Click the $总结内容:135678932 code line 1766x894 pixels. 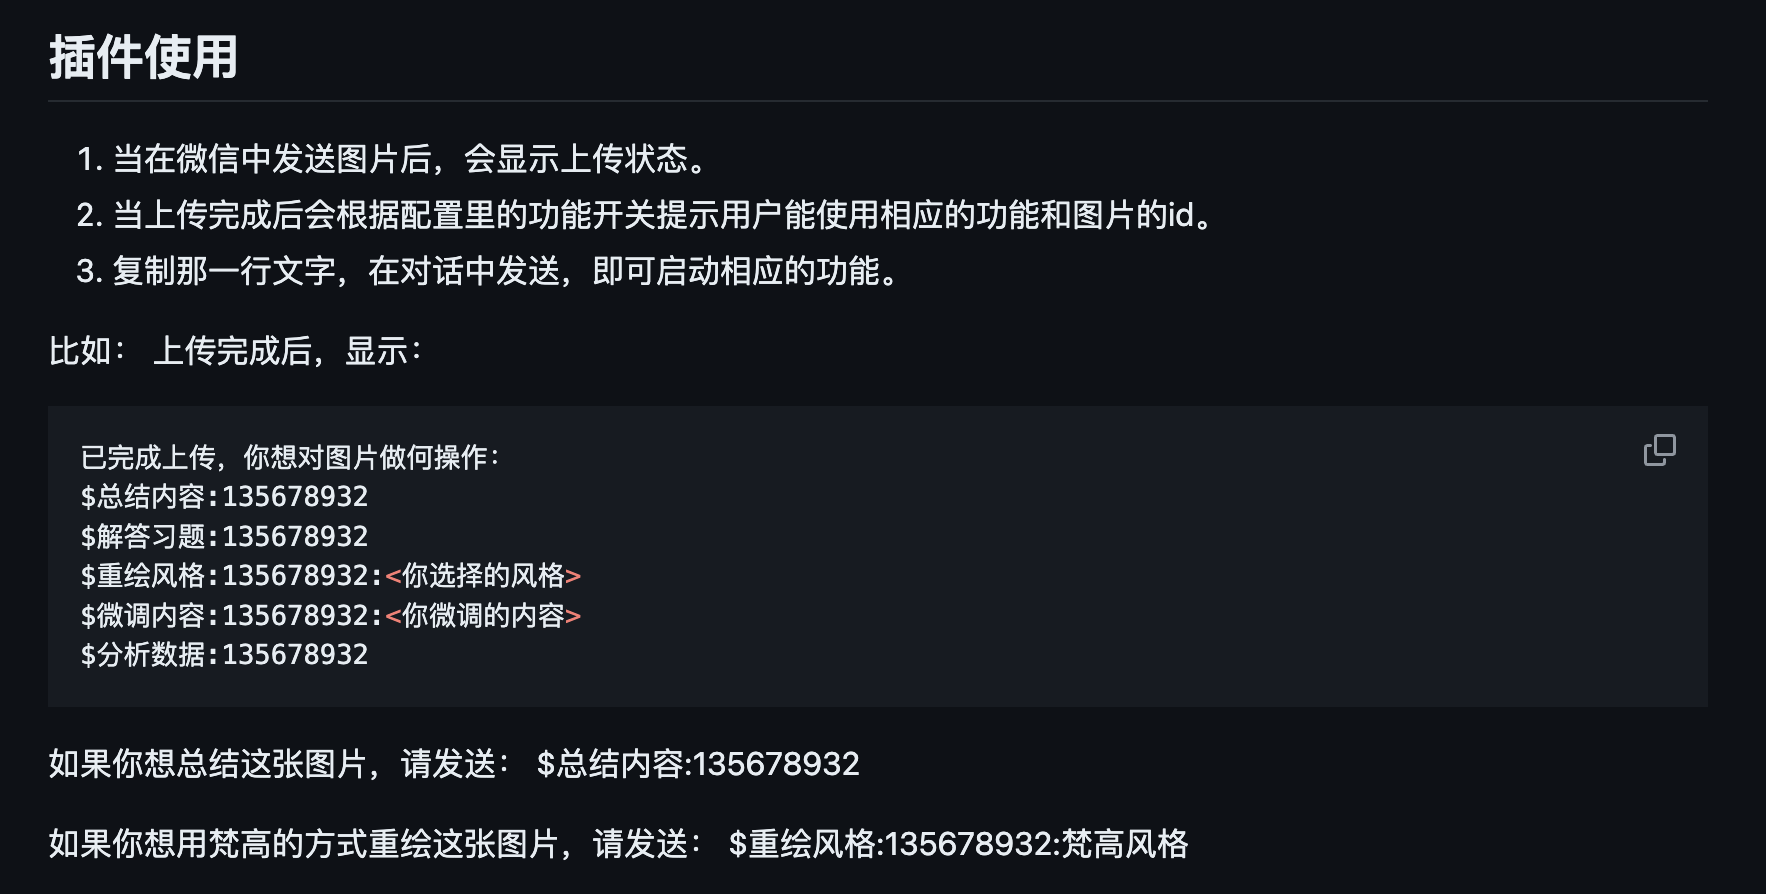click(224, 496)
